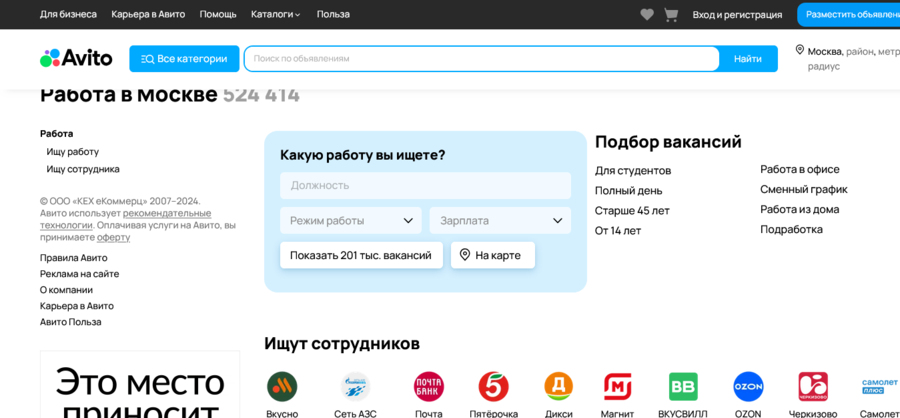The image size is (900, 418).
Task: Focus the Поиск по объявлениям field
Action: 482,59
